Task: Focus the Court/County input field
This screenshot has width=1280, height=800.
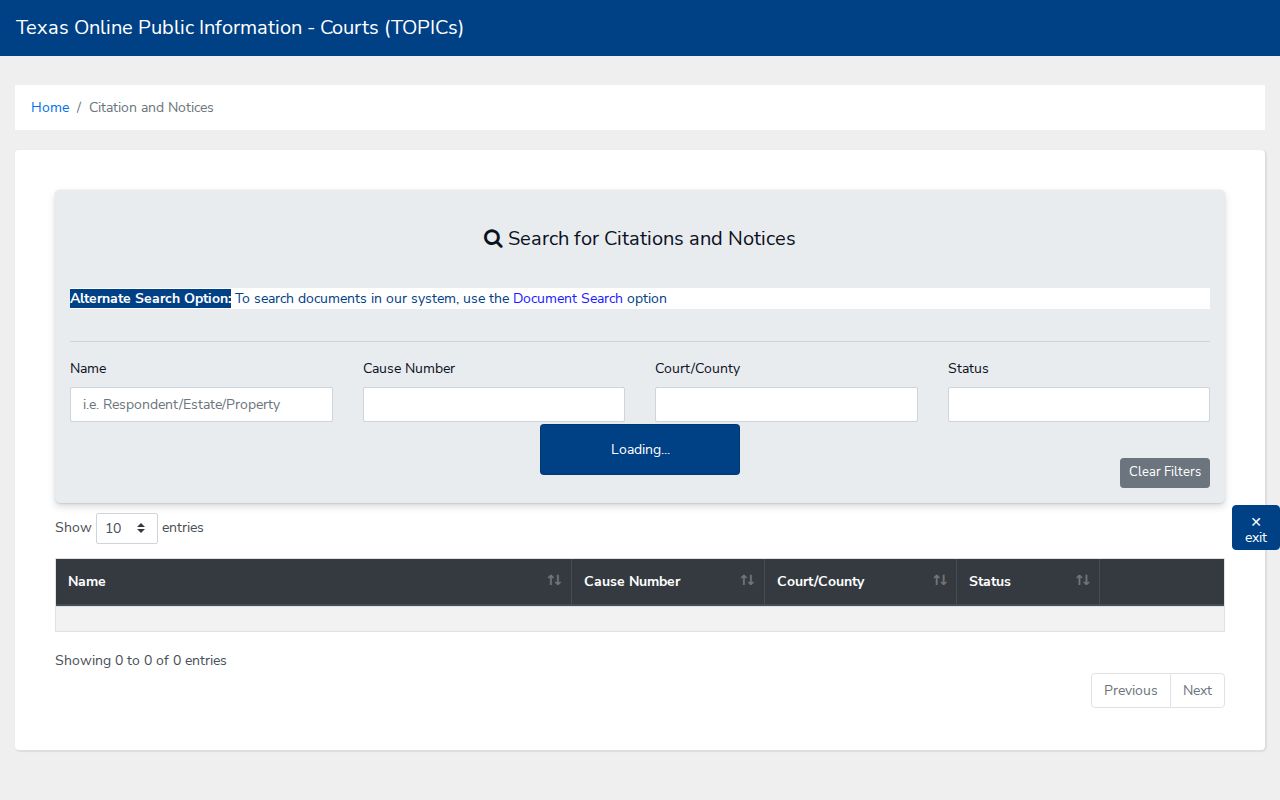Action: [786, 405]
